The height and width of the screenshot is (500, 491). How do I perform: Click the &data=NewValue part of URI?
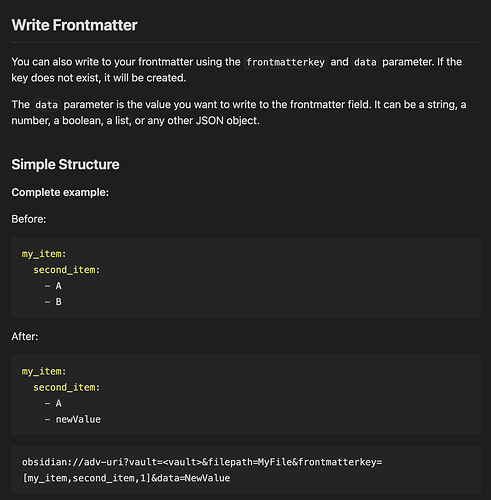click(x=191, y=478)
